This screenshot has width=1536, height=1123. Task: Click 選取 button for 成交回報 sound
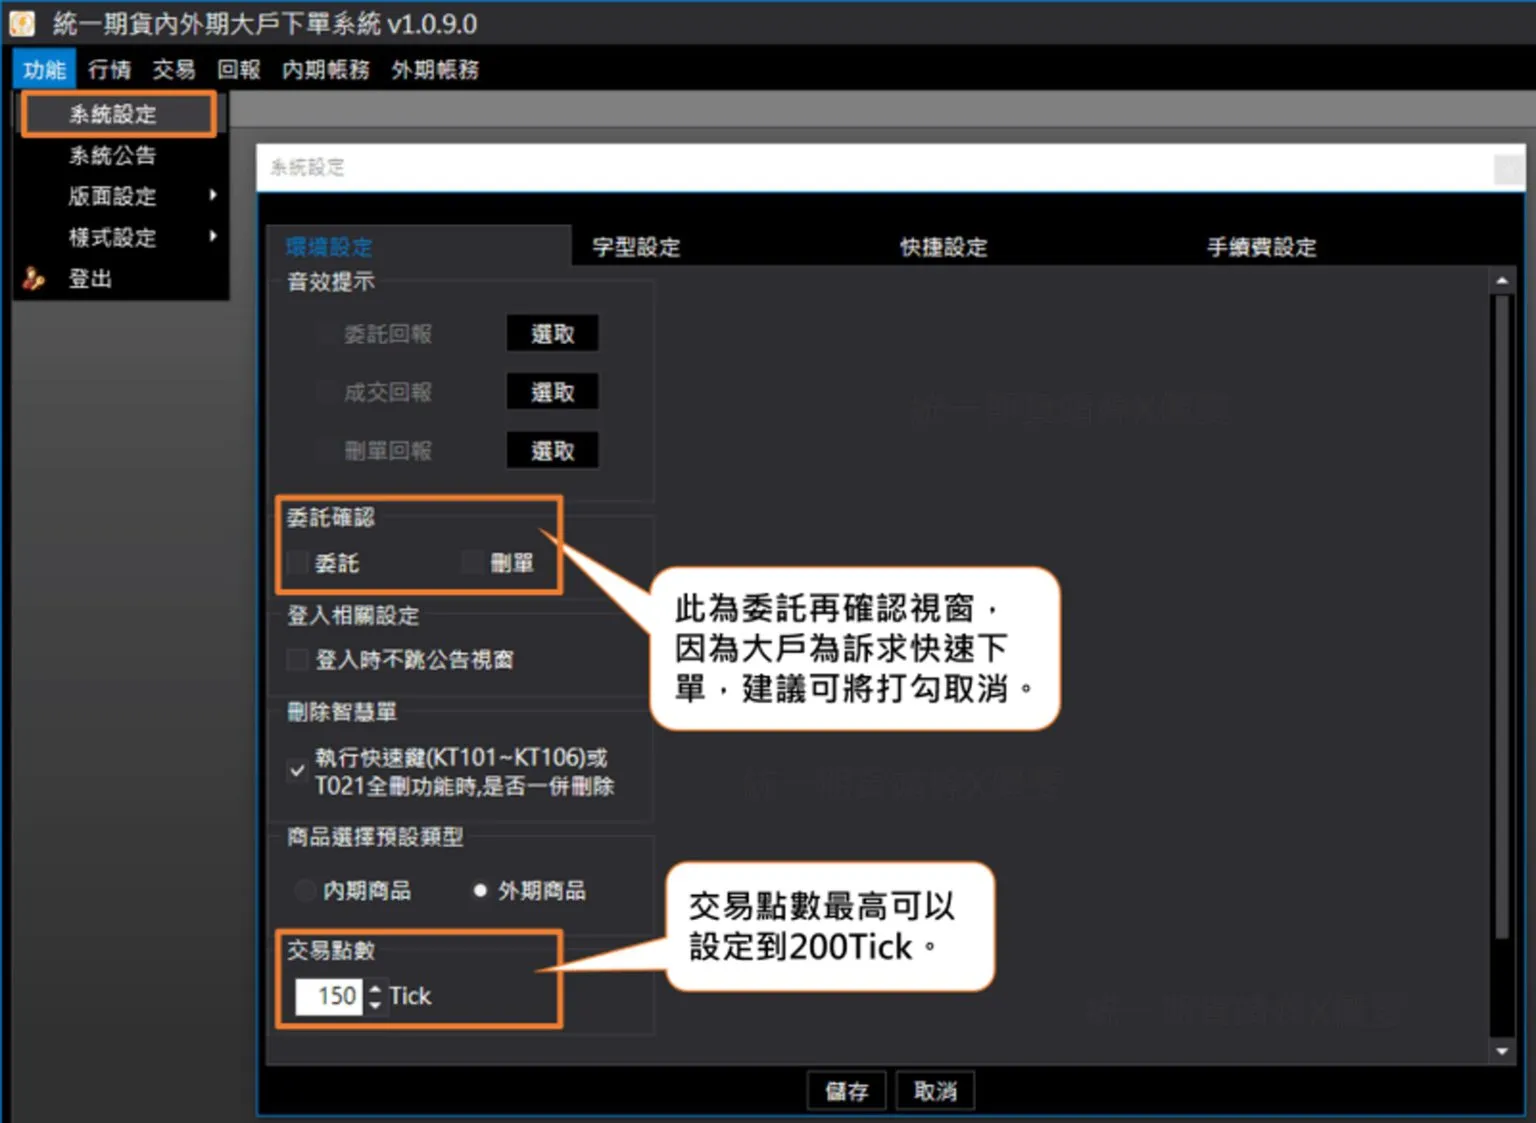552,392
